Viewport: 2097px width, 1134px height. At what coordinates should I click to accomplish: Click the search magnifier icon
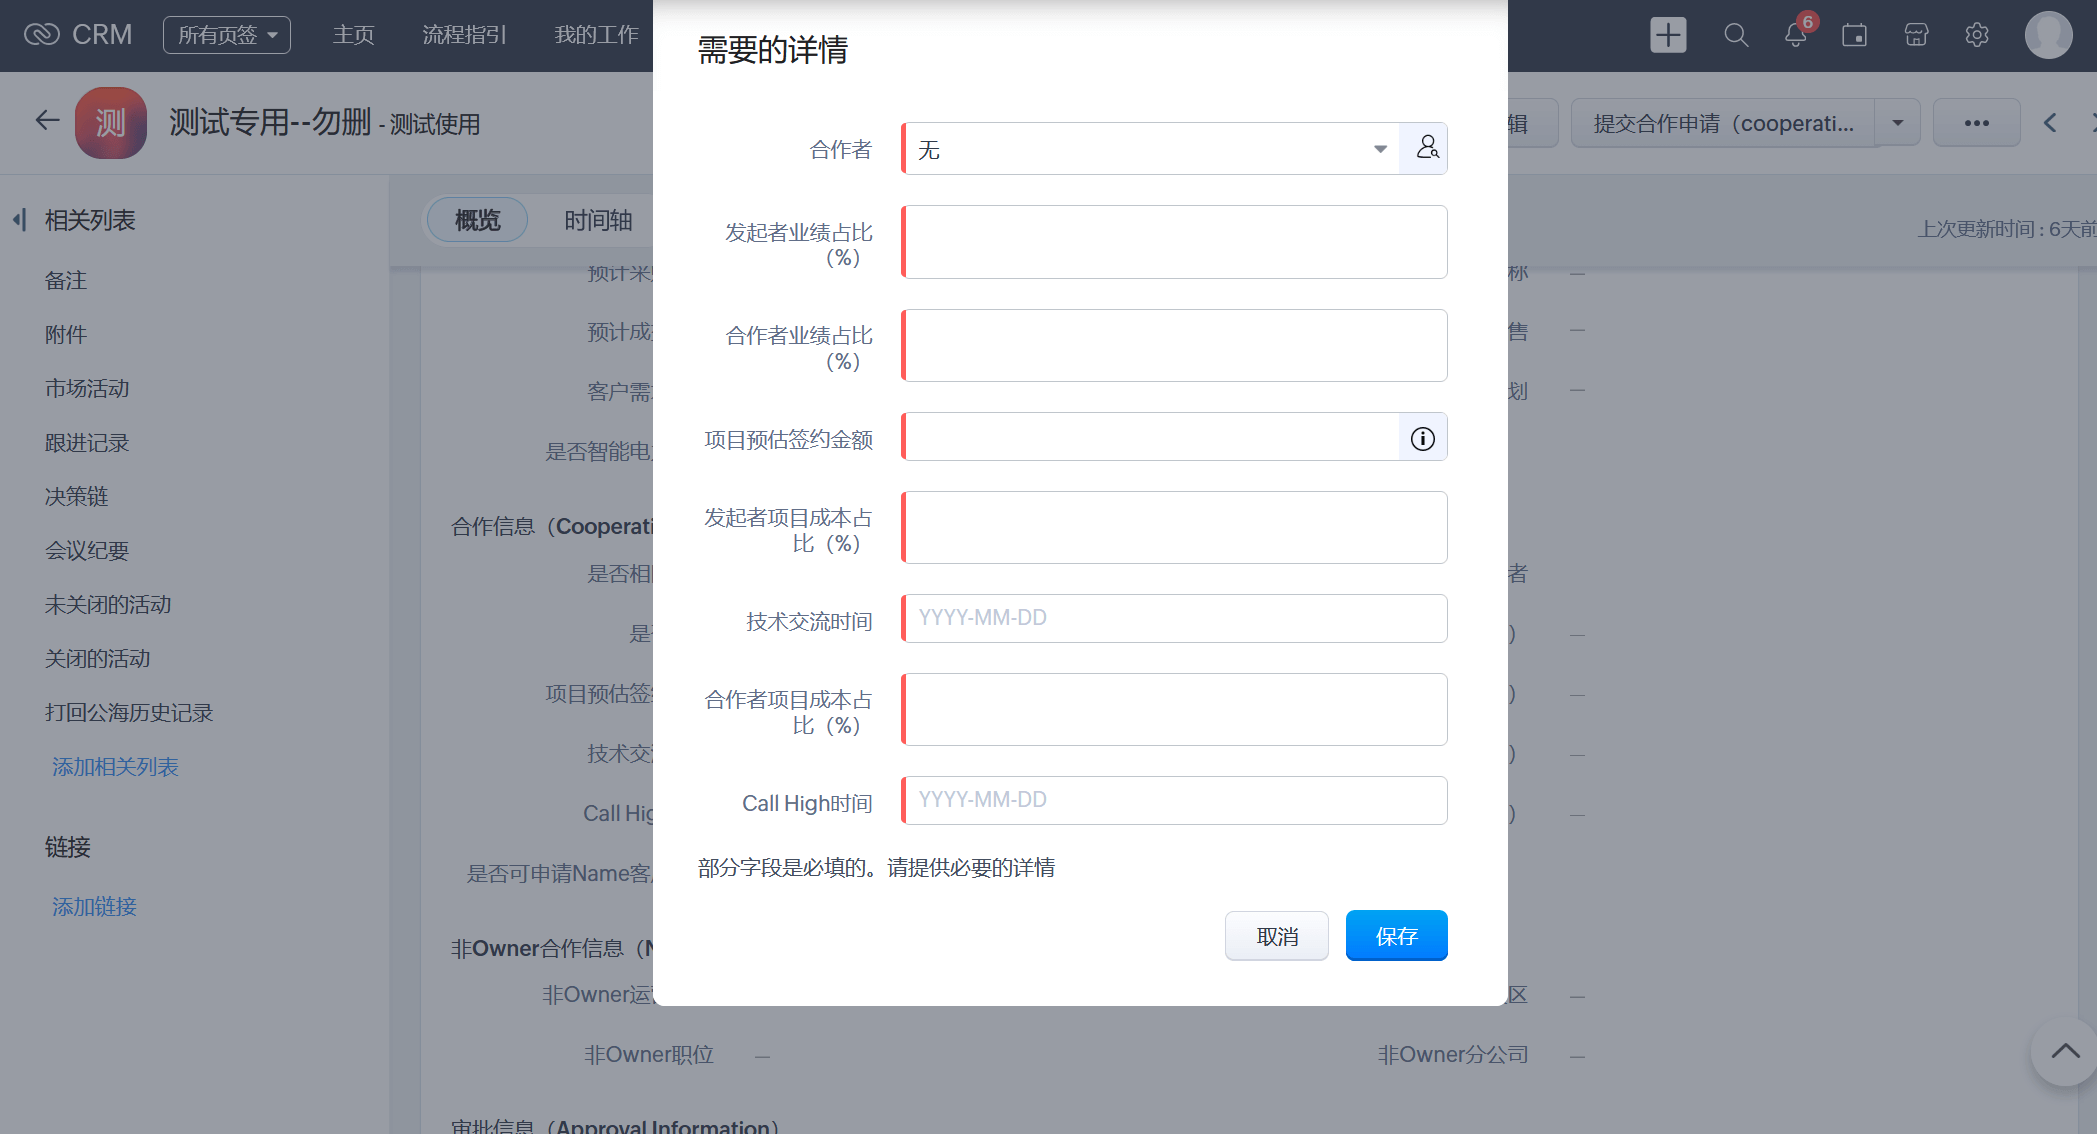(x=1736, y=36)
